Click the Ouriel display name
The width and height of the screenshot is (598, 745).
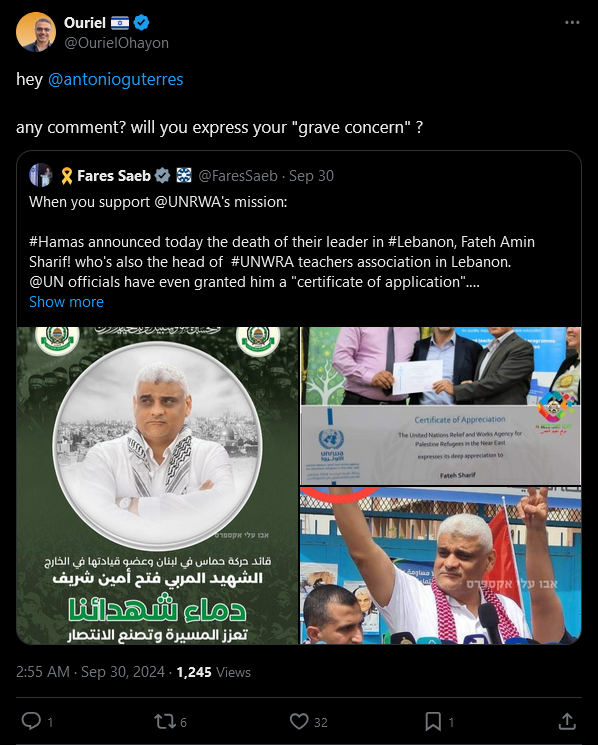(85, 22)
